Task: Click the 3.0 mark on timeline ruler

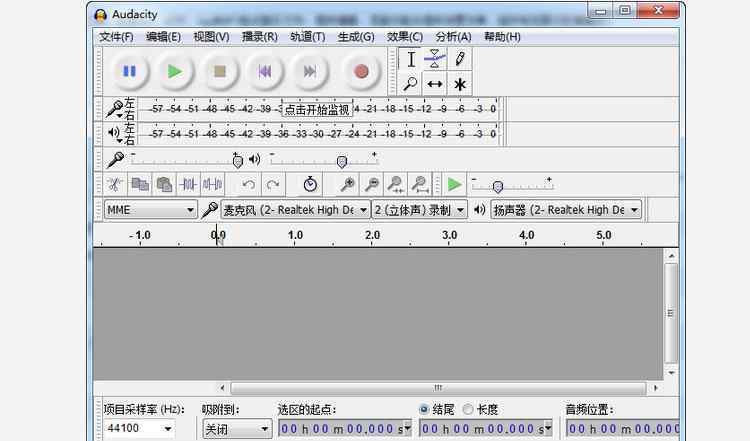Action: (449, 235)
